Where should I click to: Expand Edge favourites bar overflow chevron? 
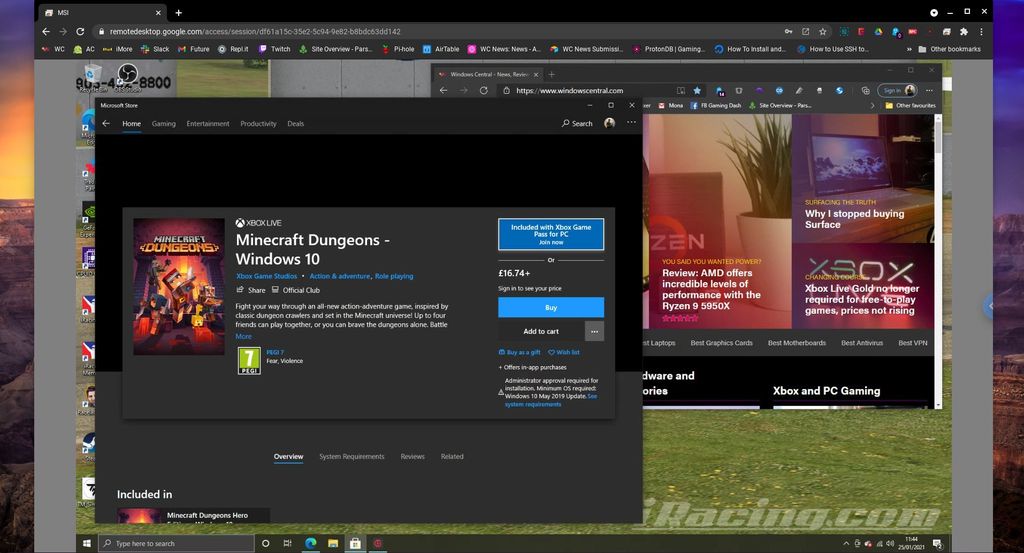point(872,105)
